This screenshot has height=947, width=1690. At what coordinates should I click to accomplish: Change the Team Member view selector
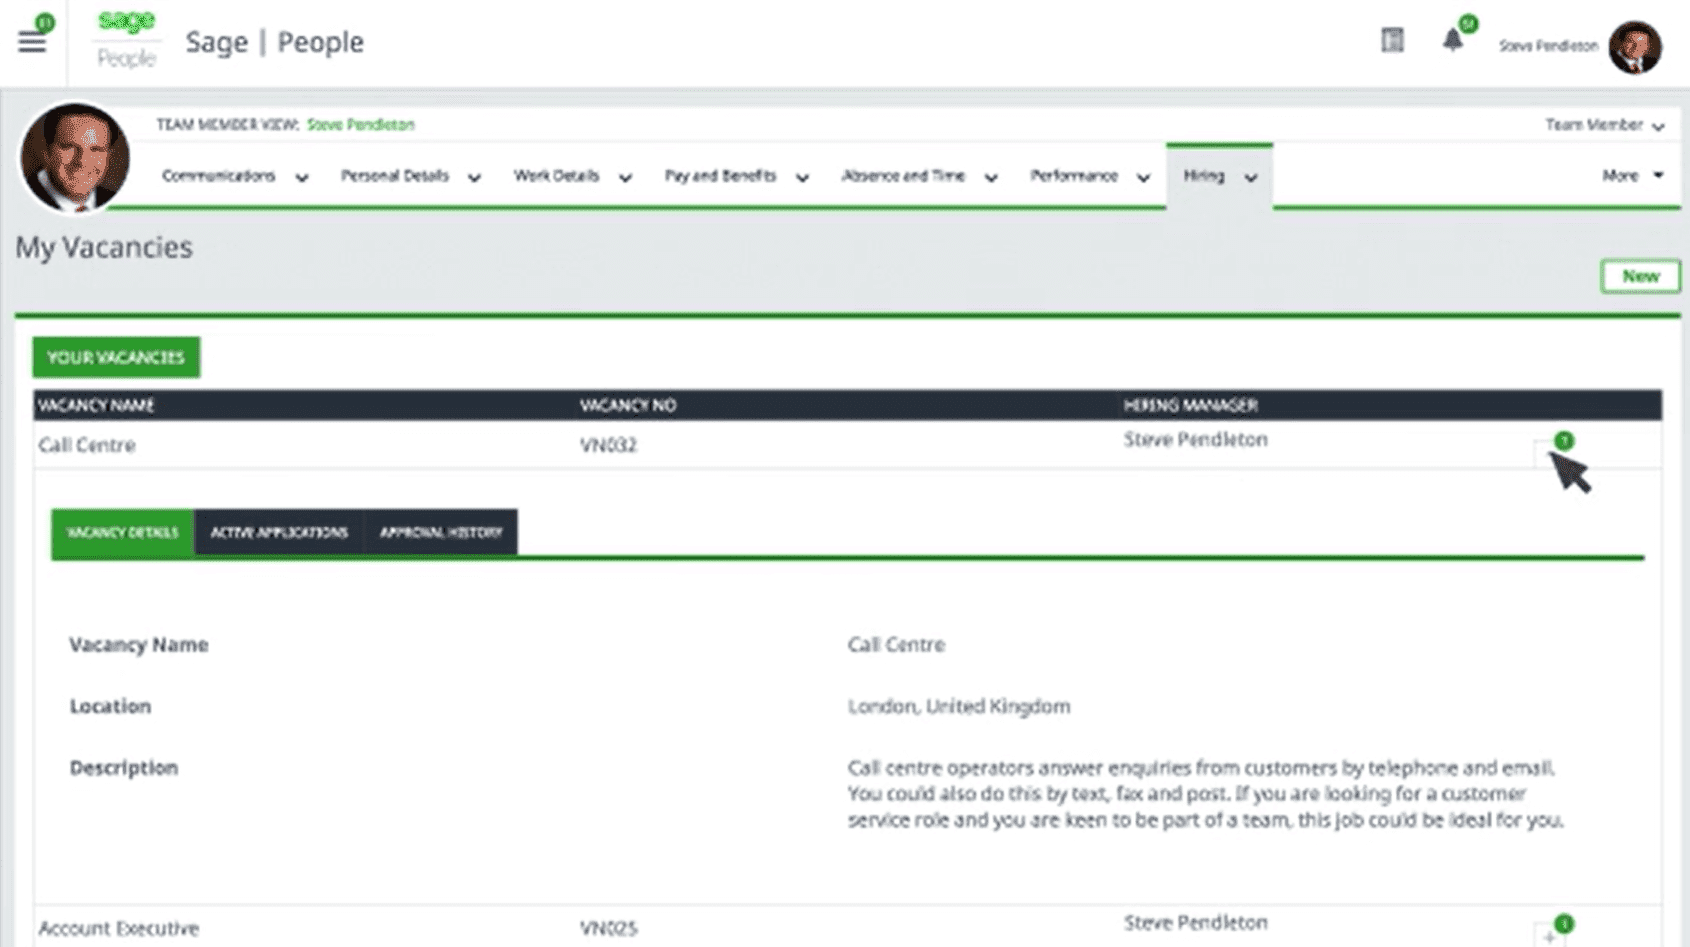[1603, 125]
